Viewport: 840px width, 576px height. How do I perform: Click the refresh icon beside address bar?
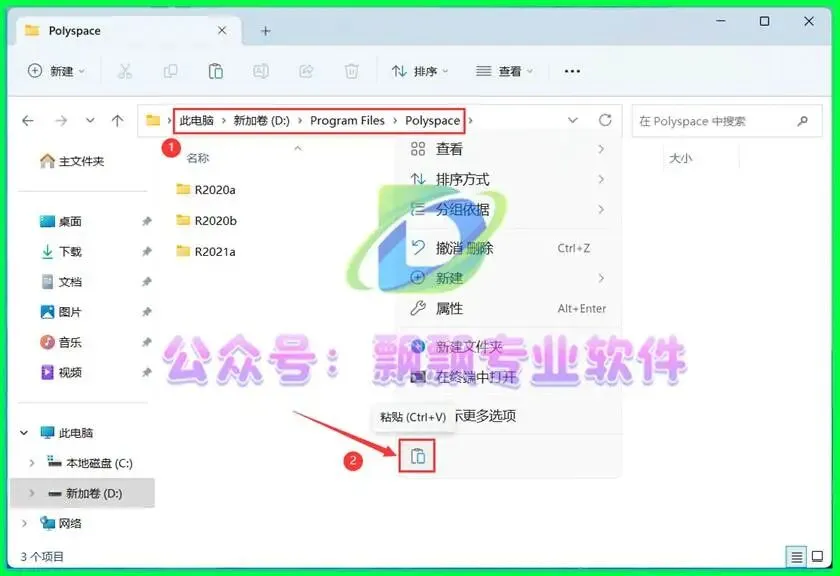605,120
